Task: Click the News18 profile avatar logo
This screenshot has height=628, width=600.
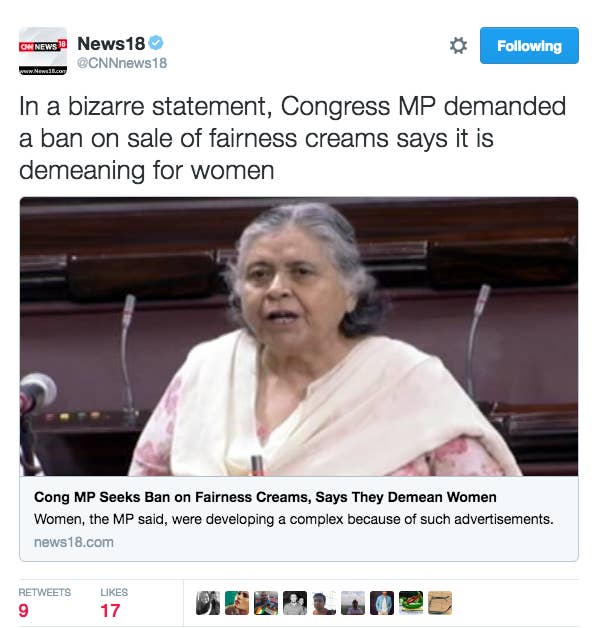Action: [x=43, y=51]
